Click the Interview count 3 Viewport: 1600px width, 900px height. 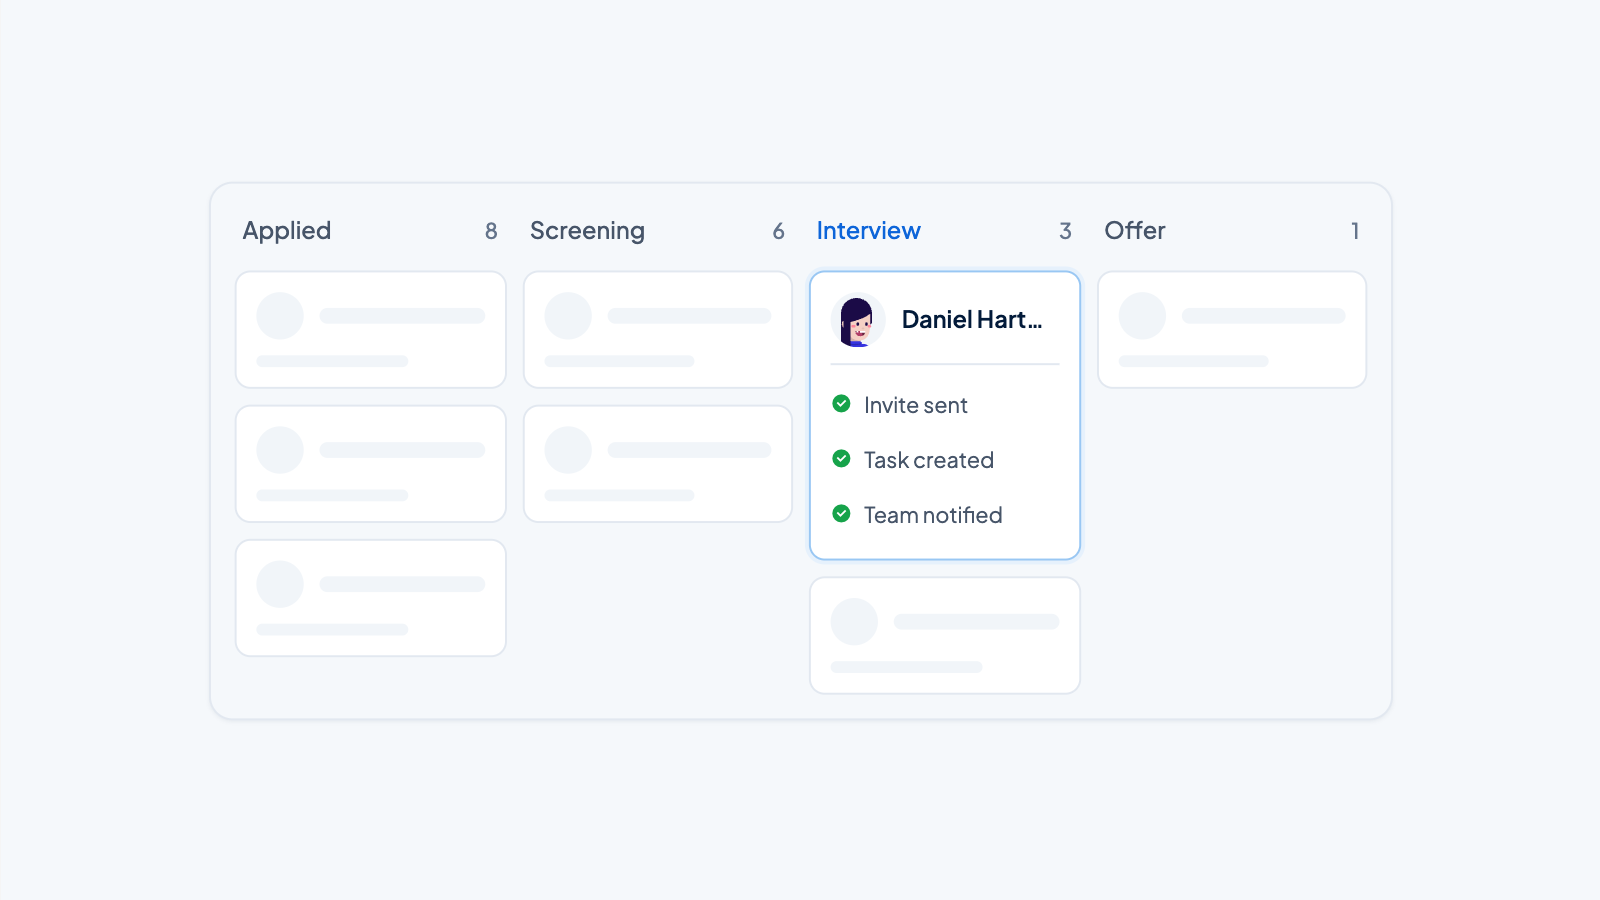click(x=1066, y=231)
